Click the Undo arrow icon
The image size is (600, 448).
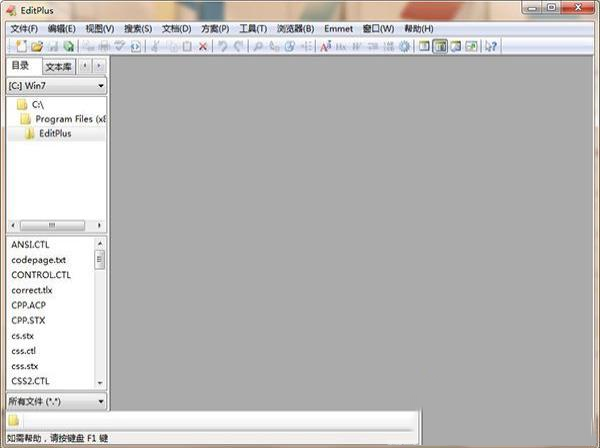(223, 46)
